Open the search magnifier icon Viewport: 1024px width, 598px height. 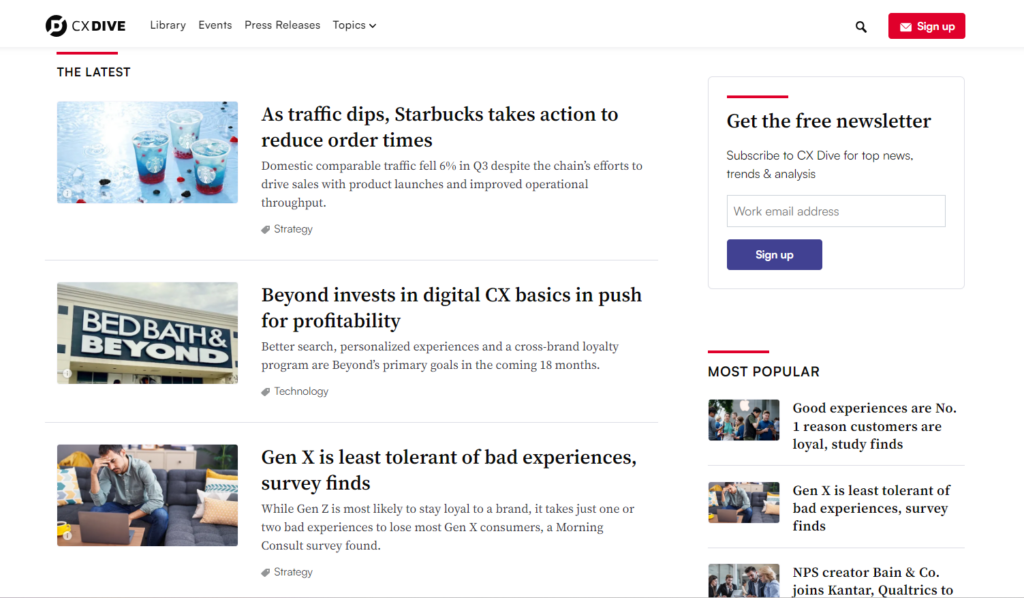click(x=861, y=27)
